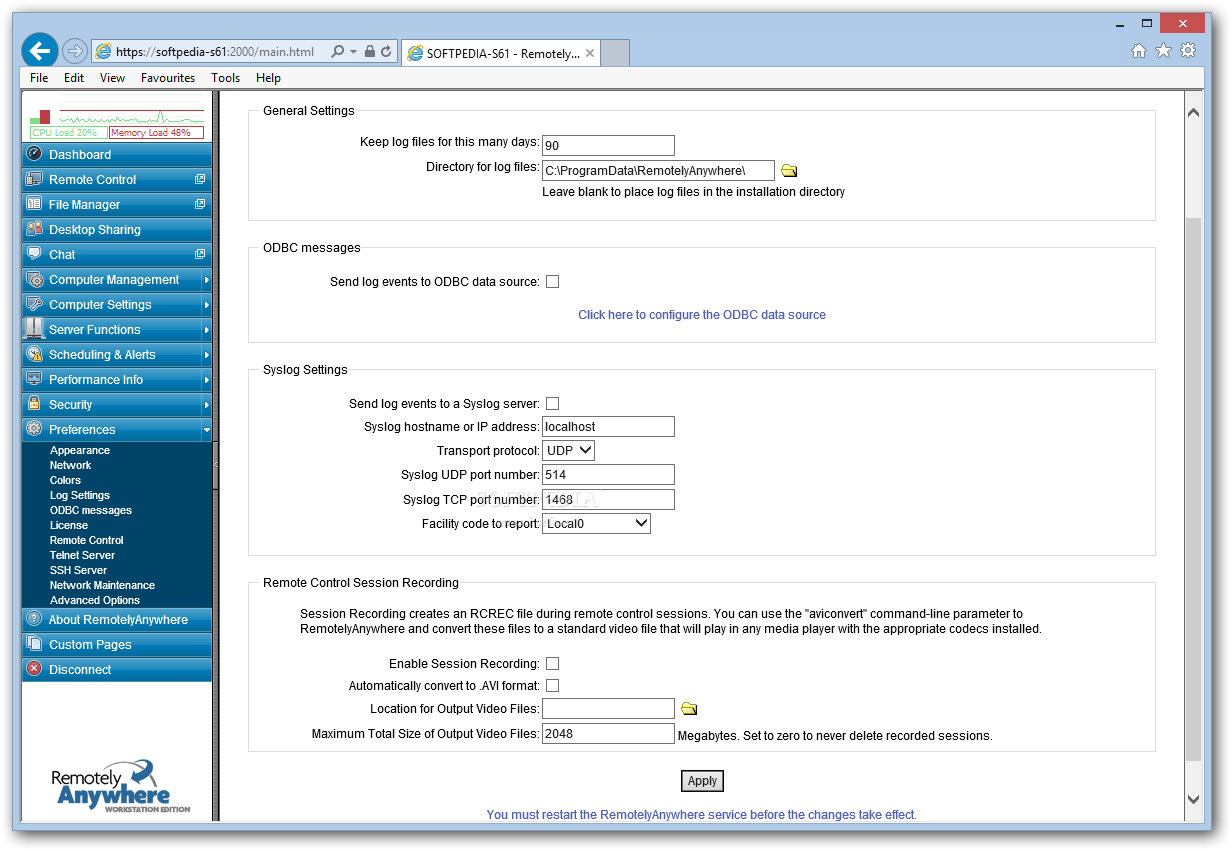Click the Refresh icon in address bar
This screenshot has width=1232, height=851.
point(386,51)
